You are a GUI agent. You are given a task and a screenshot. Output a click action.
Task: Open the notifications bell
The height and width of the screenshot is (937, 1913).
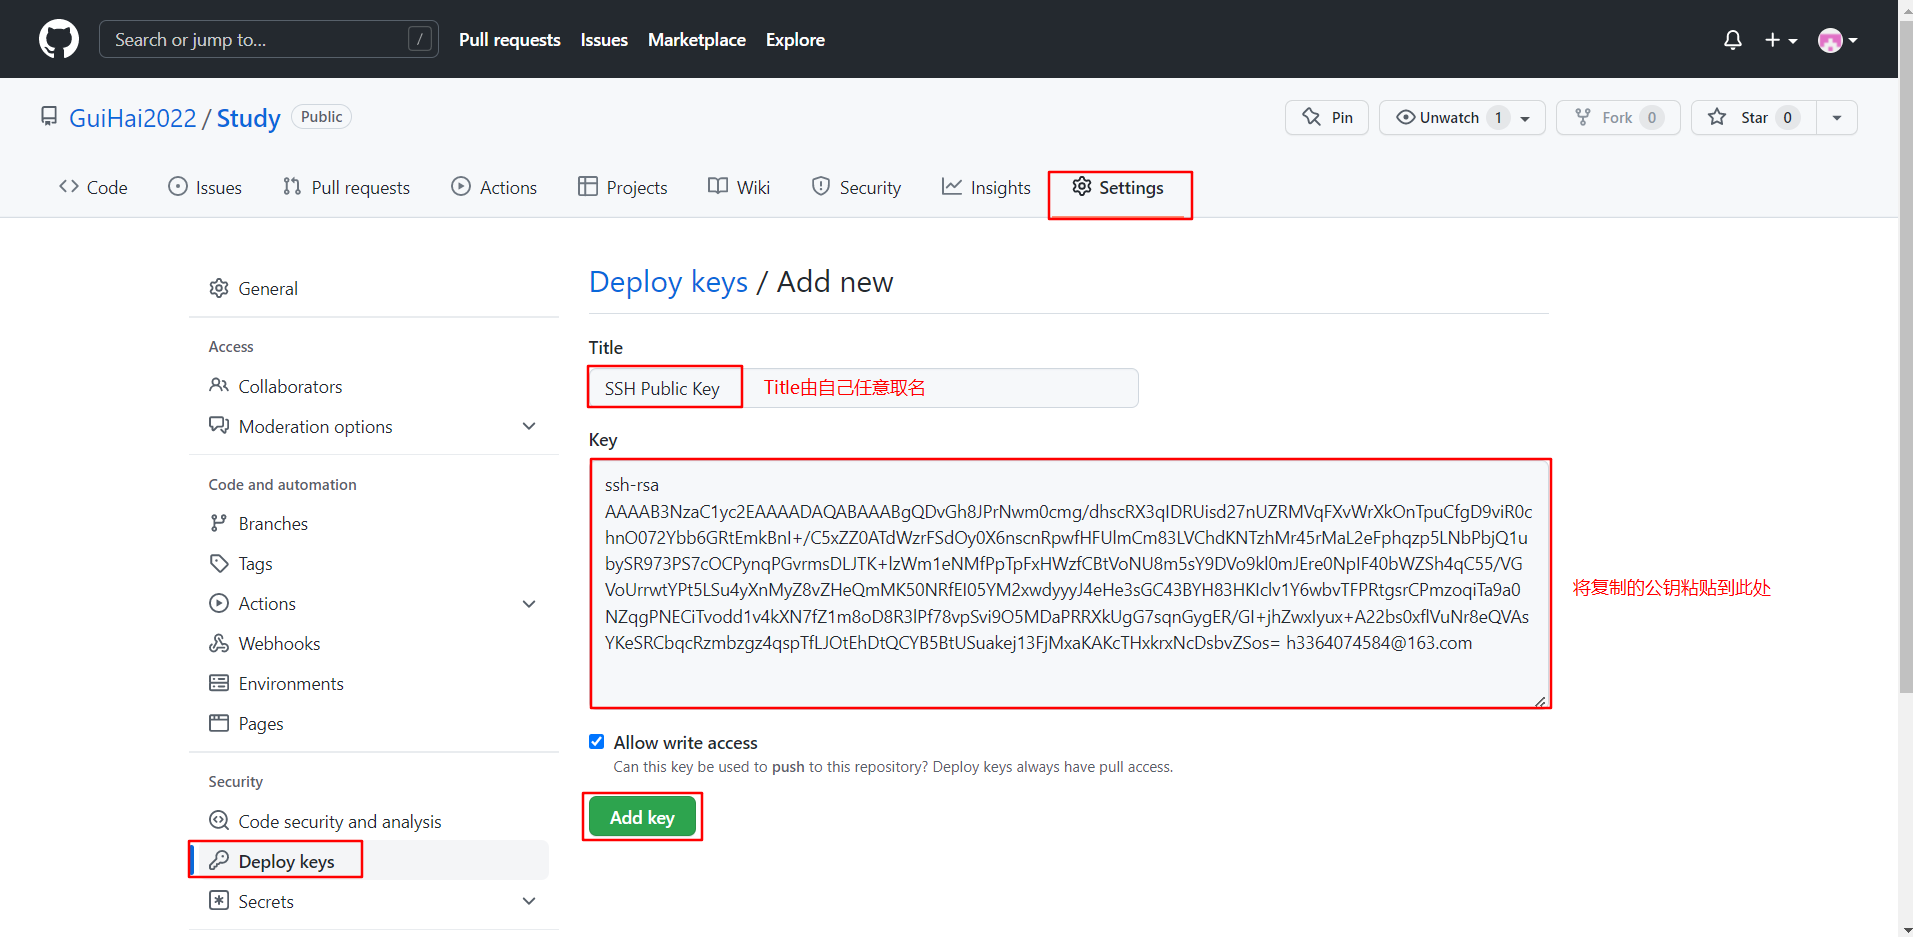coord(1733,40)
